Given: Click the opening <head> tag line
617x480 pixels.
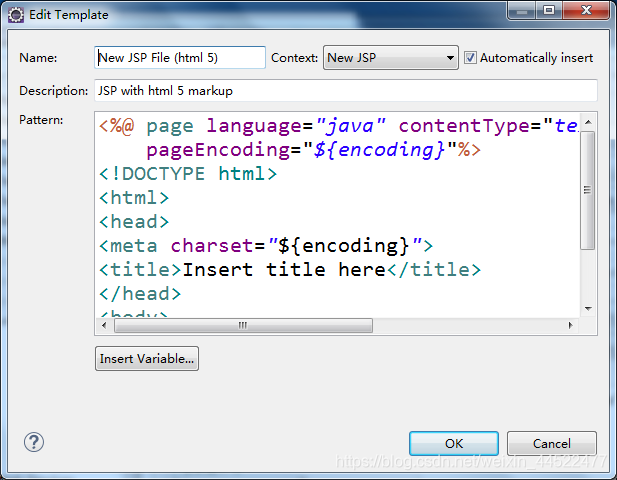Looking at the screenshot, I should [x=134, y=222].
